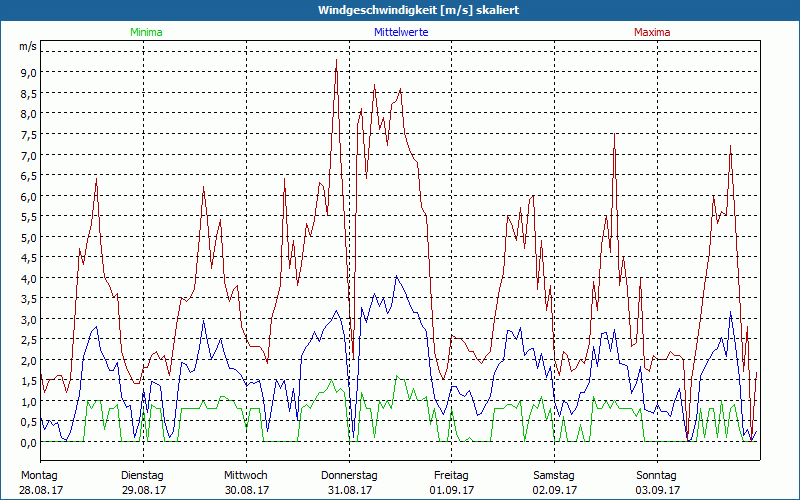800x500 pixels.
Task: Click the 5,5 y-axis value
Action: (29, 217)
